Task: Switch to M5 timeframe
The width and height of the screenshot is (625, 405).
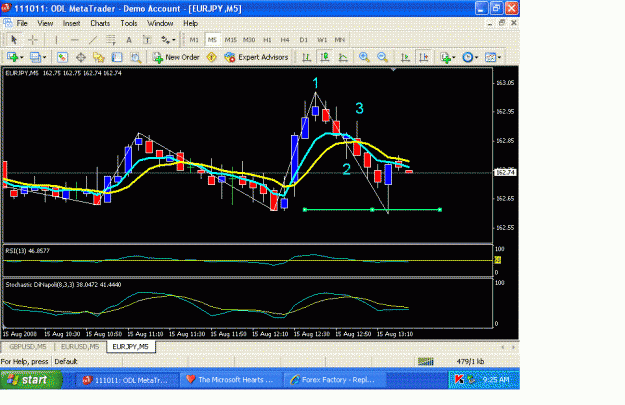Action: [x=212, y=39]
